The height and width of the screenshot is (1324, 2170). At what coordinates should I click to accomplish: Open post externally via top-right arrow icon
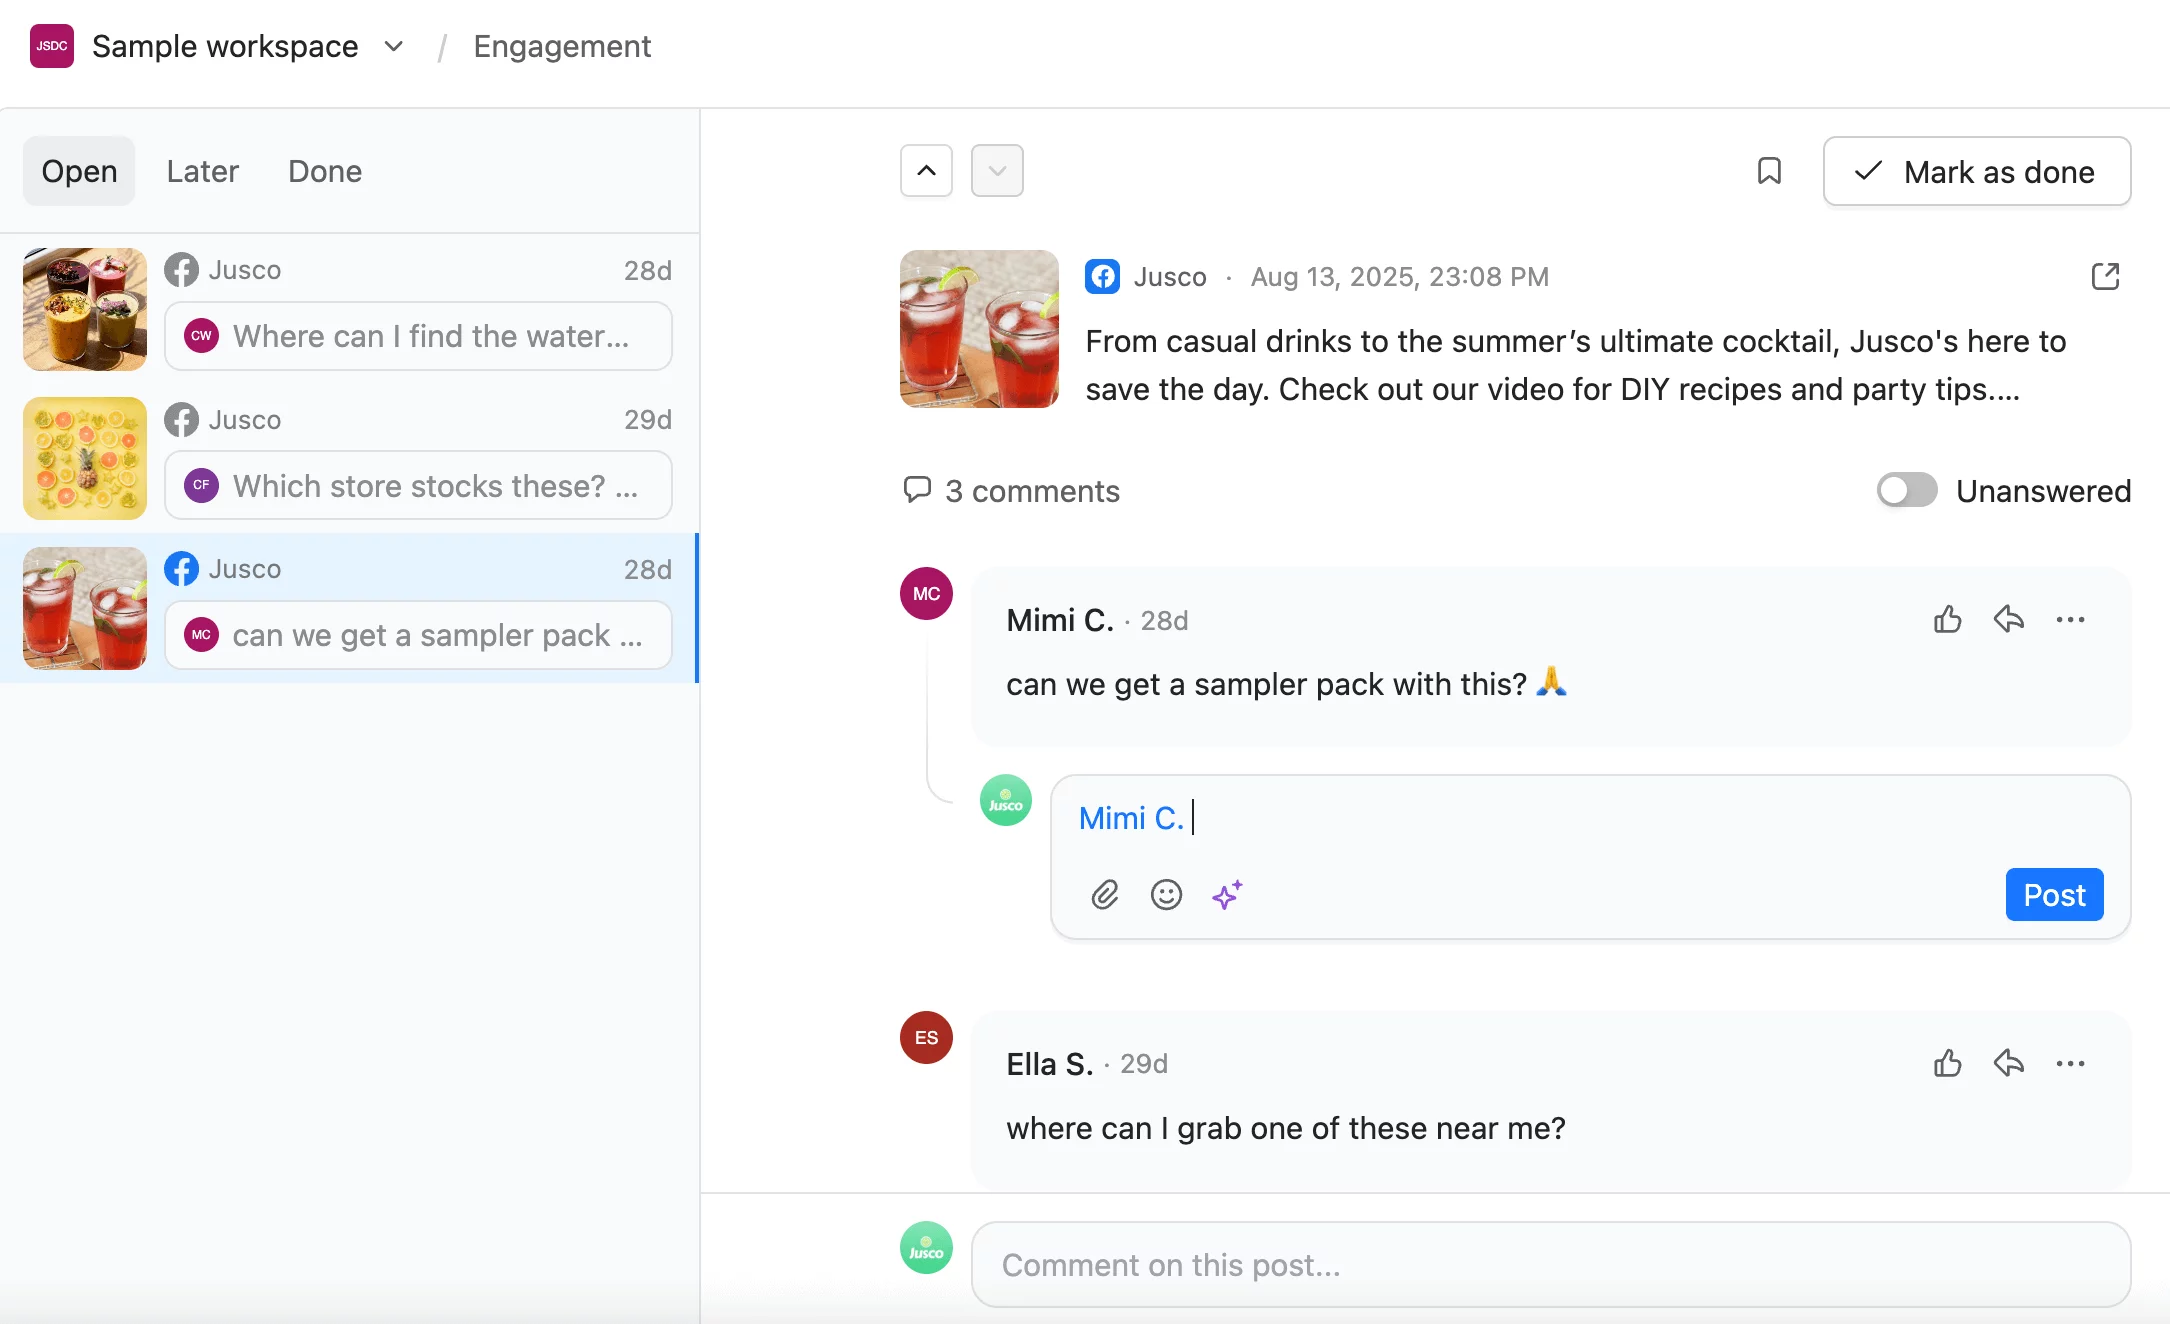[x=2105, y=277]
